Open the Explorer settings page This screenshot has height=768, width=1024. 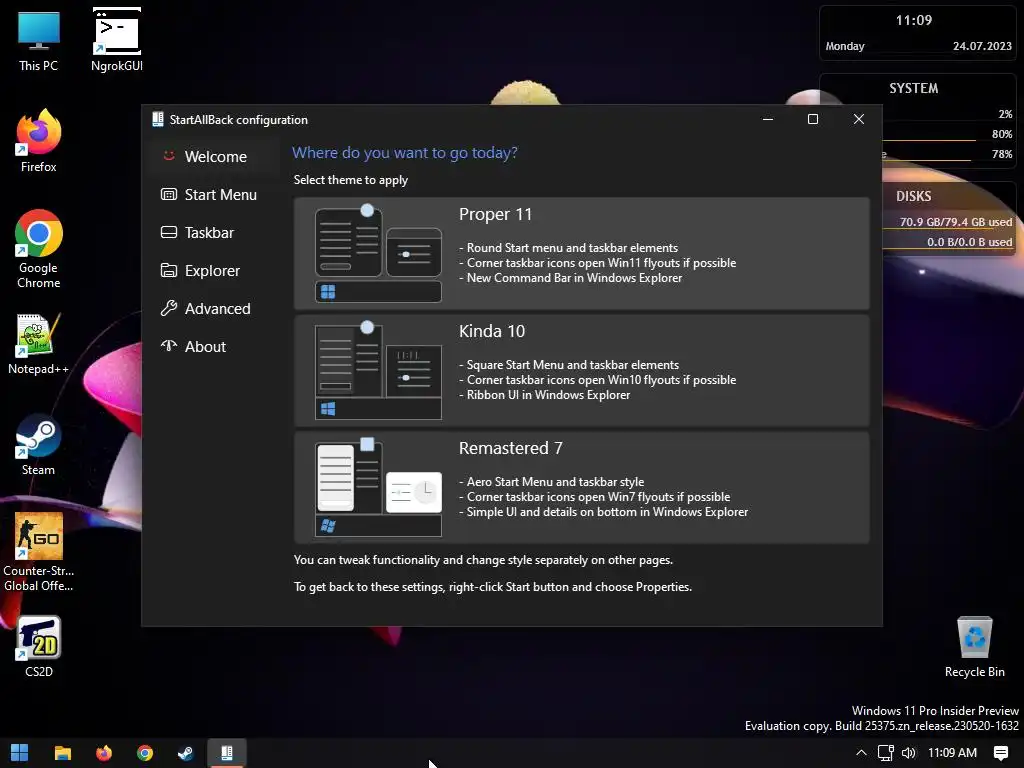214,270
